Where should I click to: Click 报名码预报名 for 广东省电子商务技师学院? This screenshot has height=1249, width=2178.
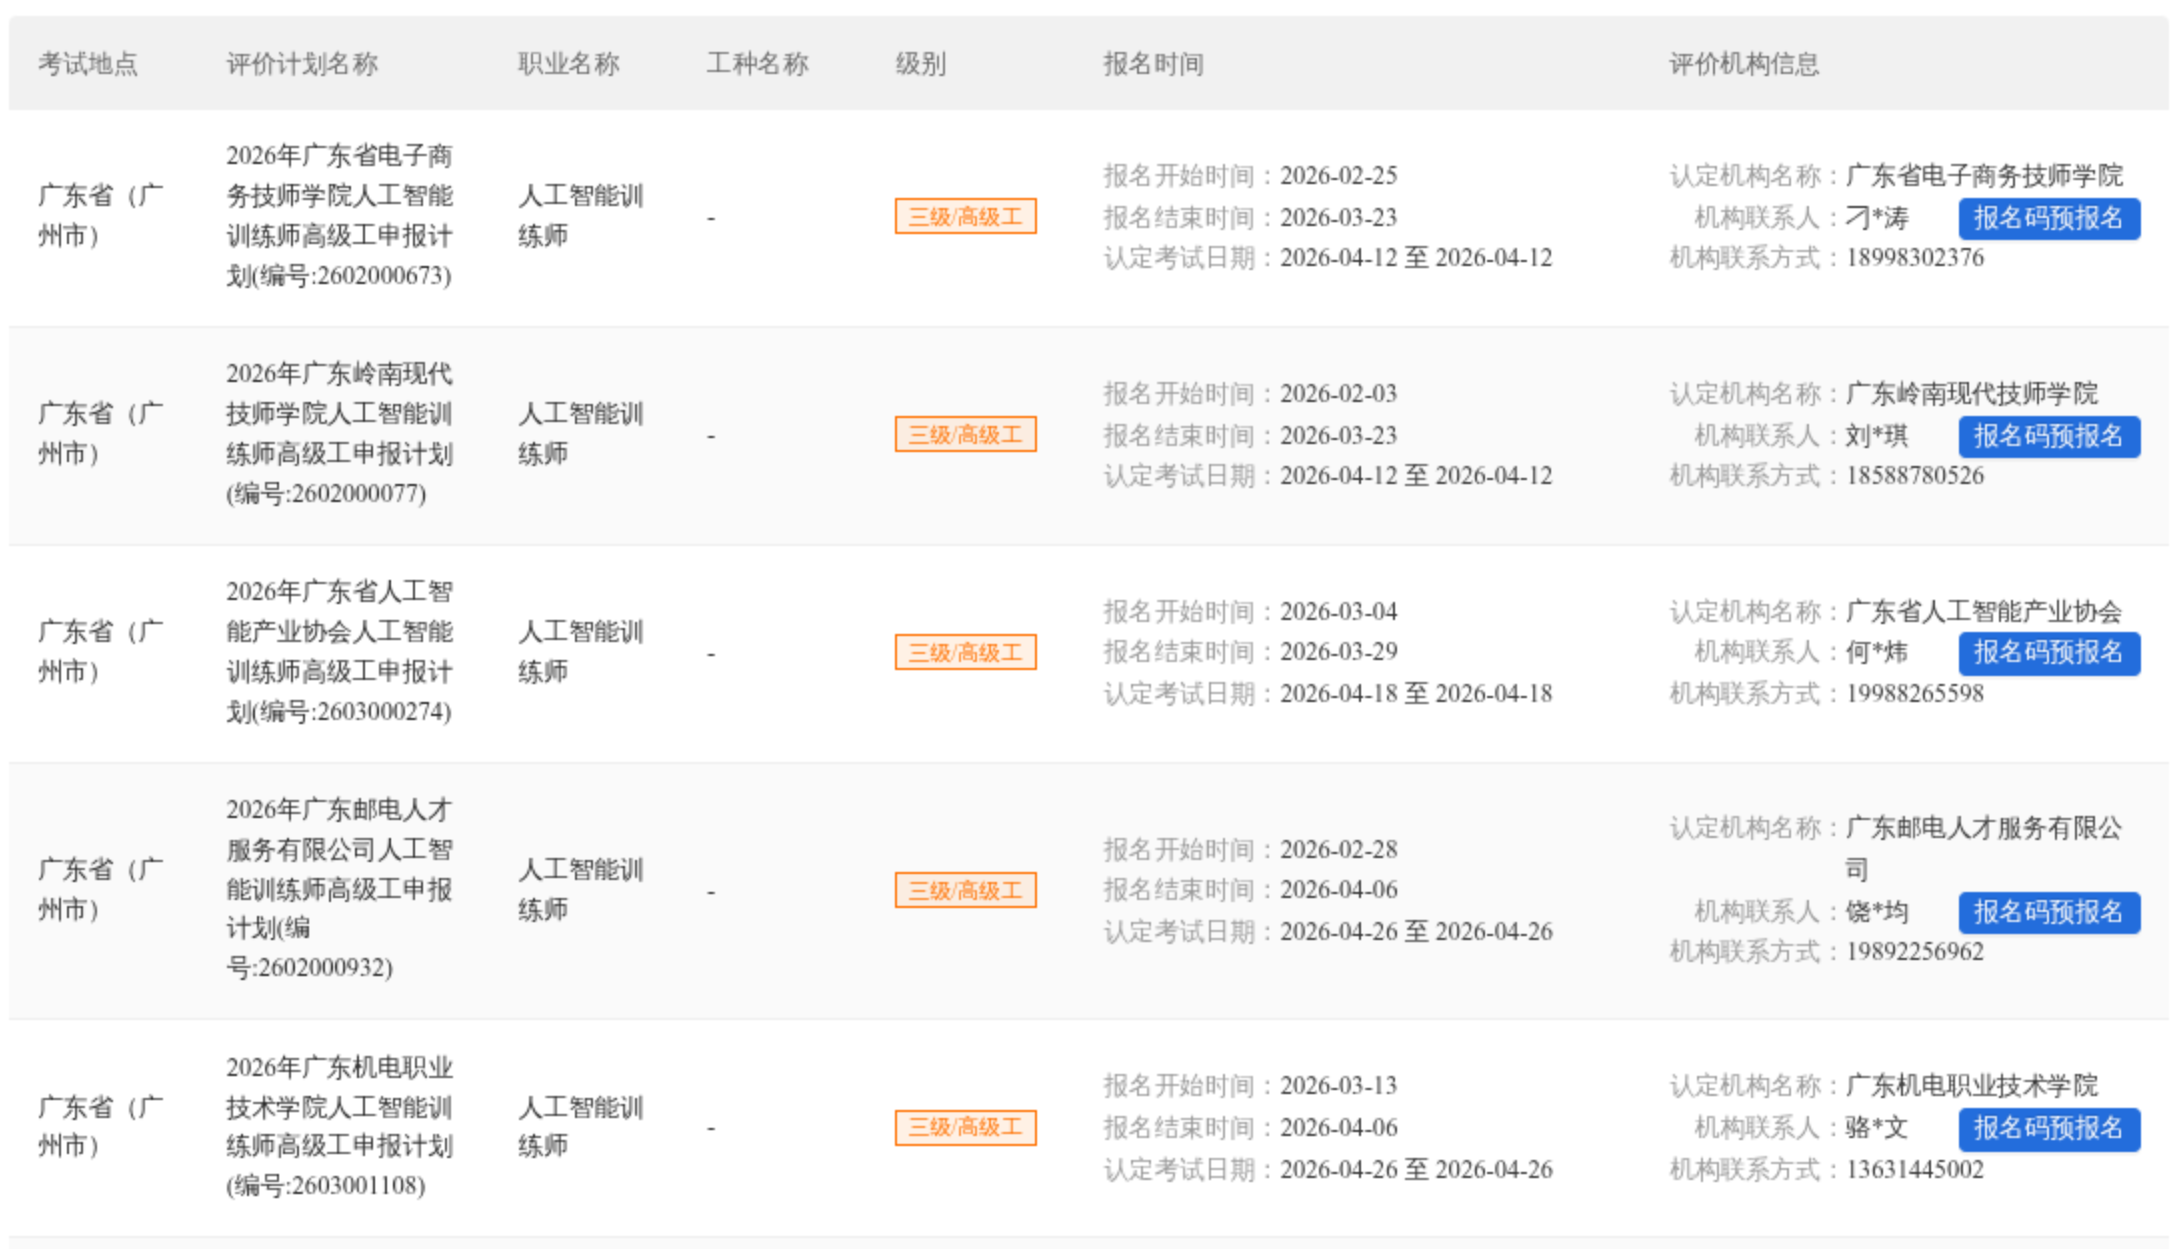2048,218
